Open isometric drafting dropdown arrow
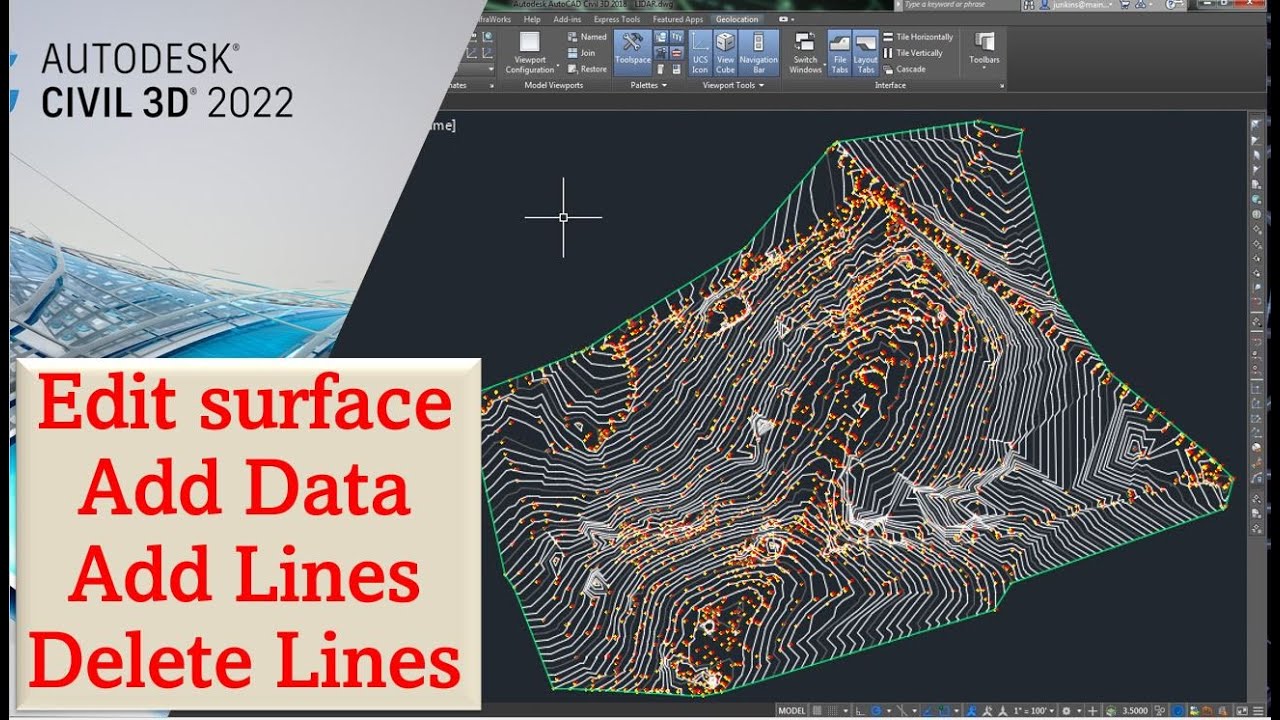This screenshot has height=720, width=1280. [x=914, y=710]
